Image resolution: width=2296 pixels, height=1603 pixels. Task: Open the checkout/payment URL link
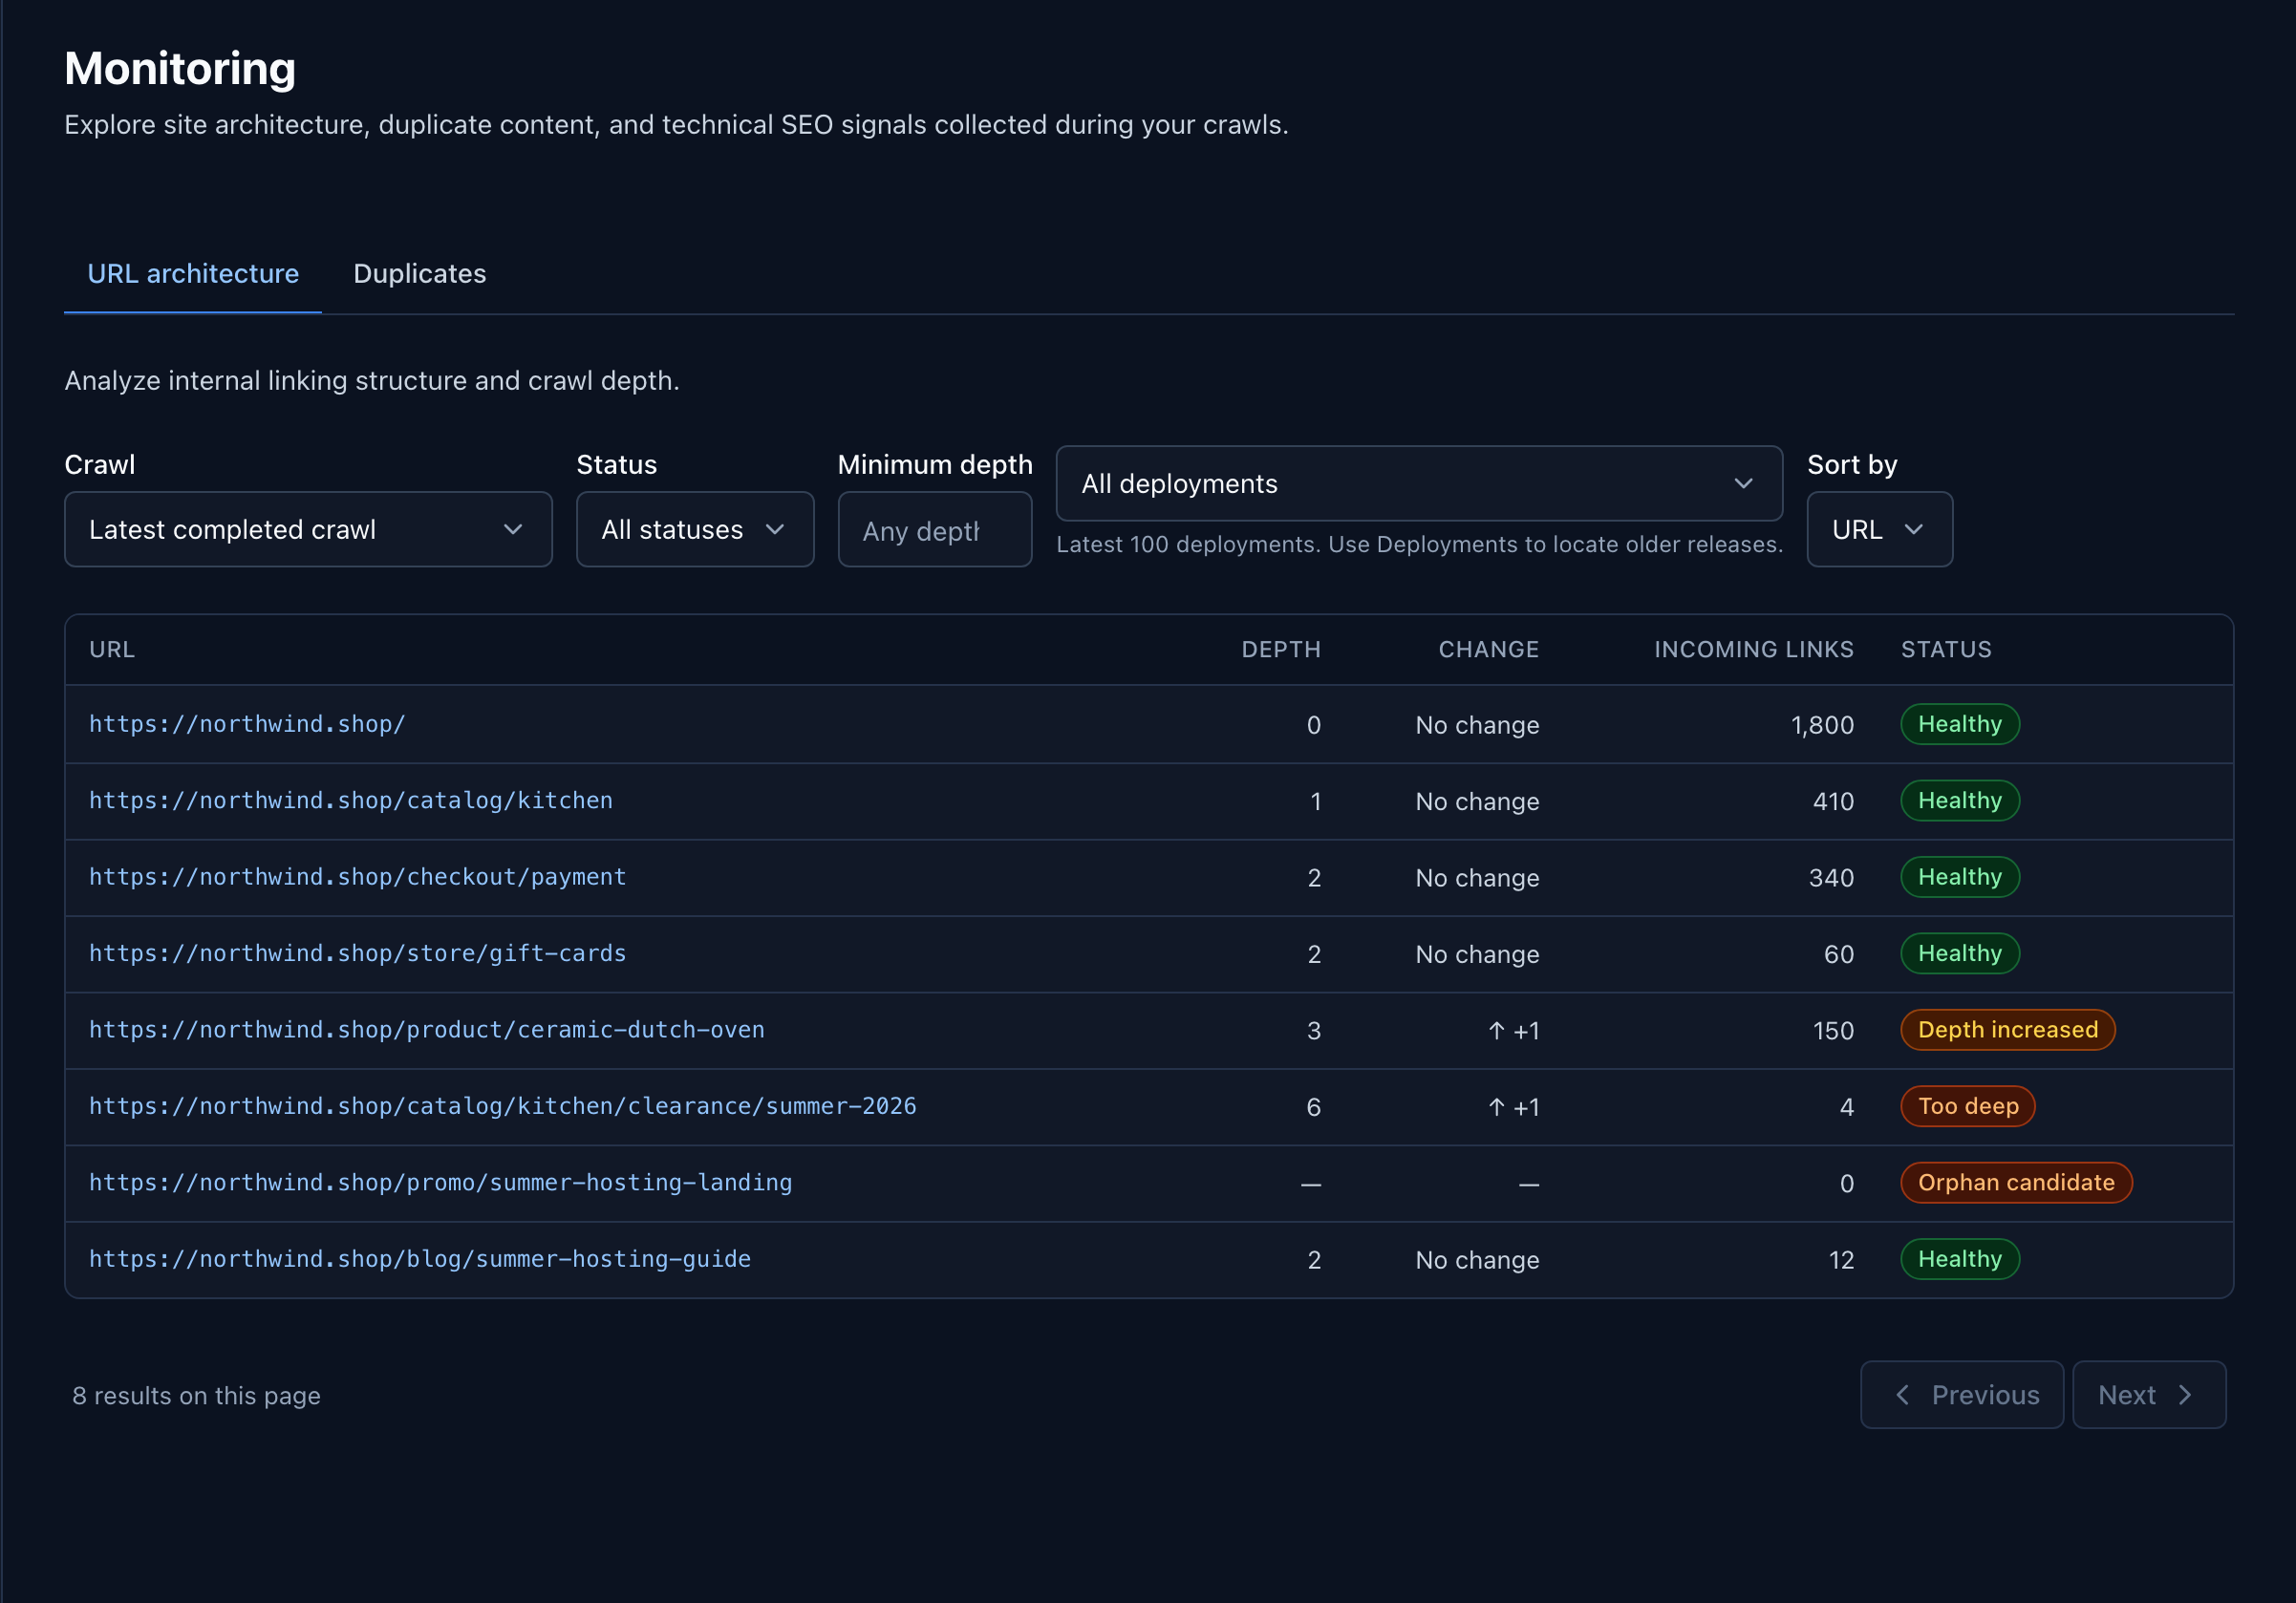(x=358, y=877)
